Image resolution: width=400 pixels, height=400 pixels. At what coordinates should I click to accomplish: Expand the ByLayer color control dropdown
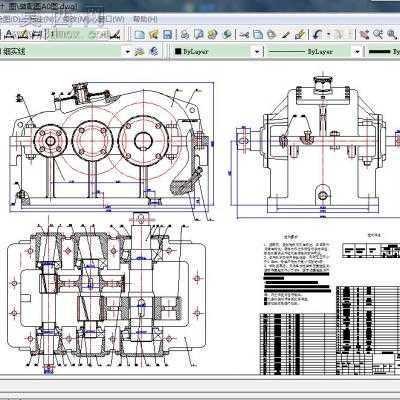pyautogui.click(x=257, y=52)
